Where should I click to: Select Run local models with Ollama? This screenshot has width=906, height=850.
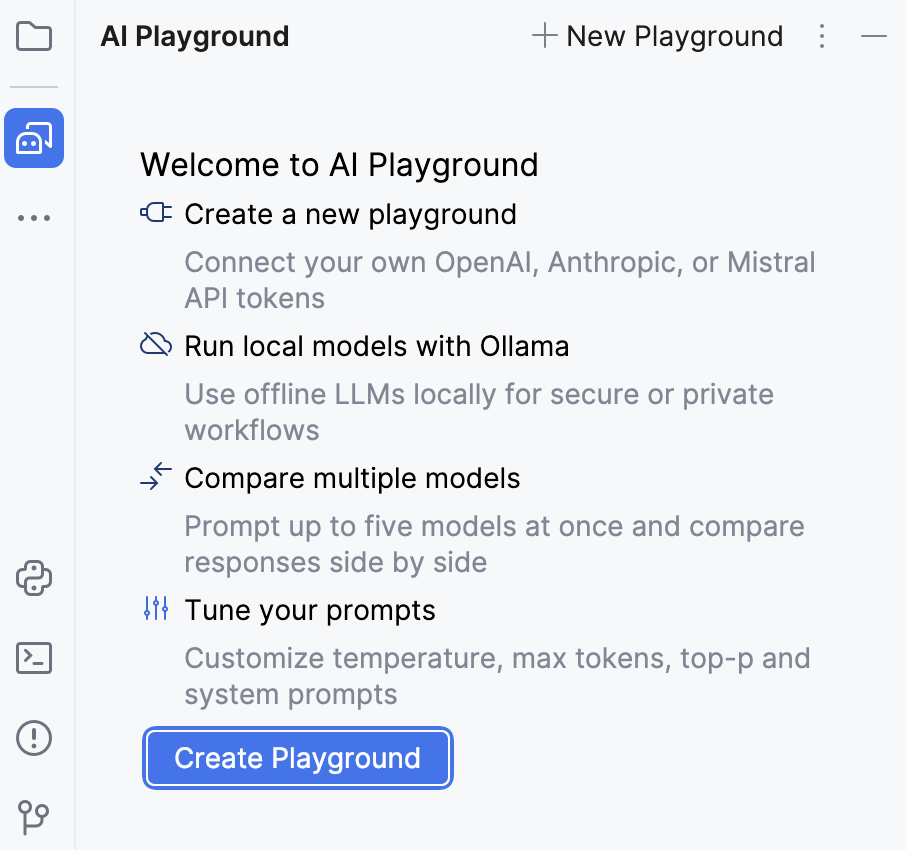377,345
